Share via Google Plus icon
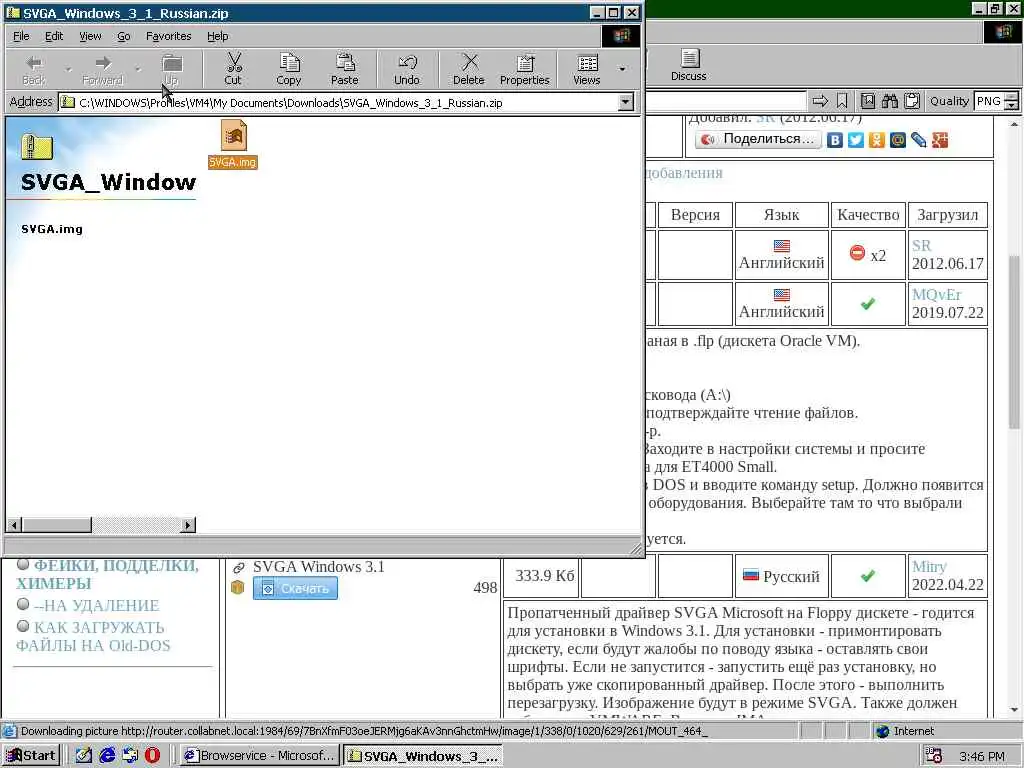This screenshot has width=1024, height=768. click(x=940, y=140)
